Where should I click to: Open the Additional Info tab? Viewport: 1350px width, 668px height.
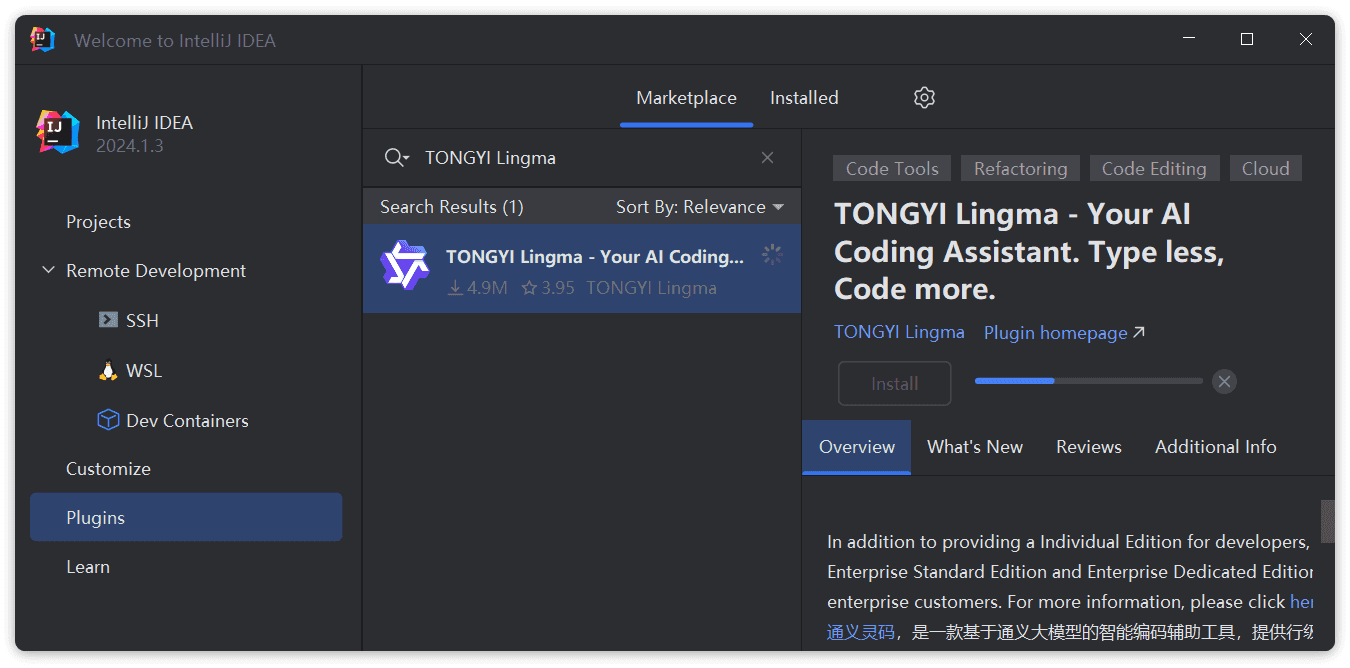1216,447
